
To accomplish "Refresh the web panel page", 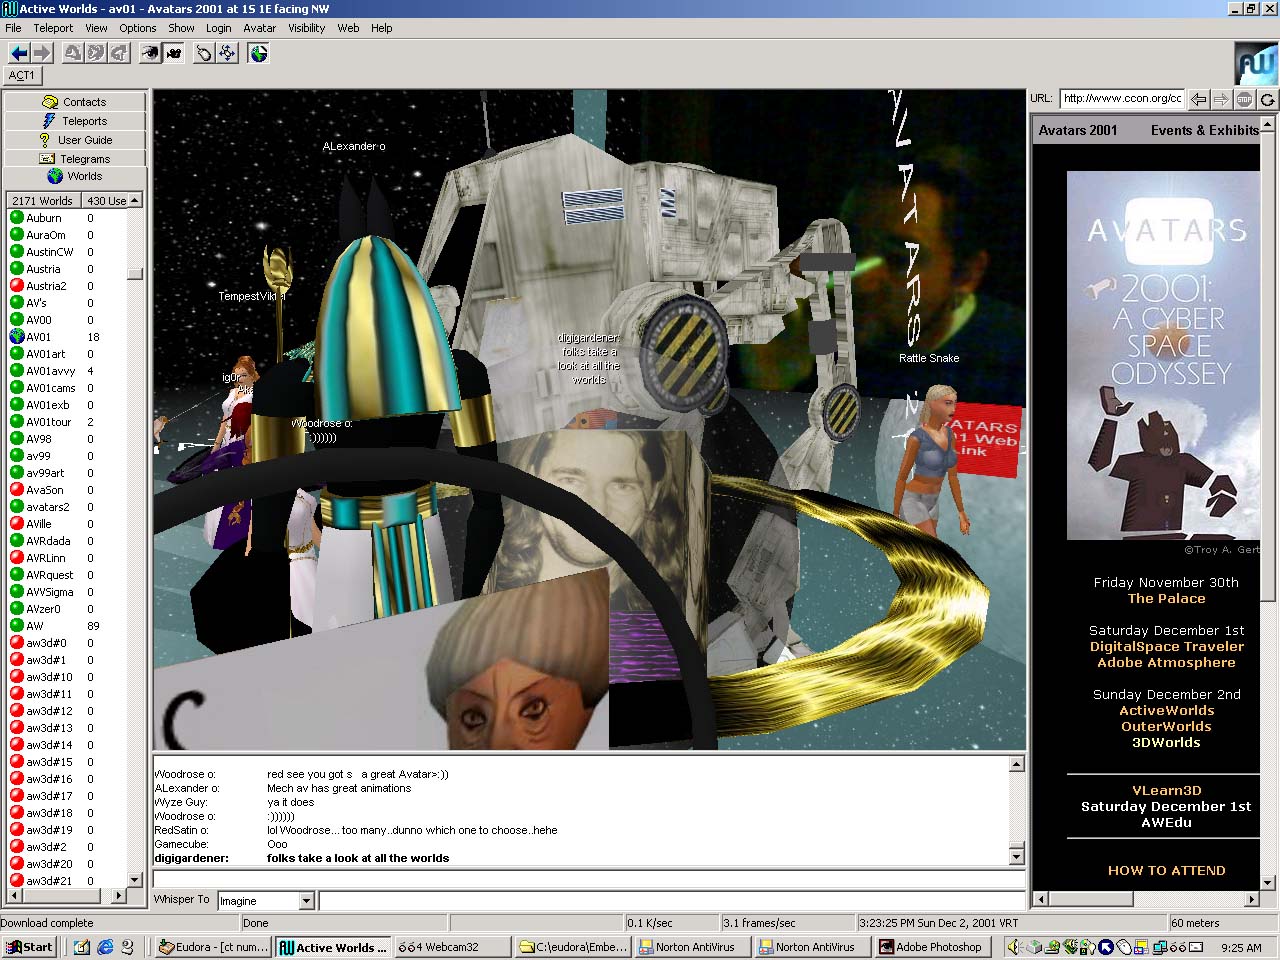I will tap(1267, 99).
